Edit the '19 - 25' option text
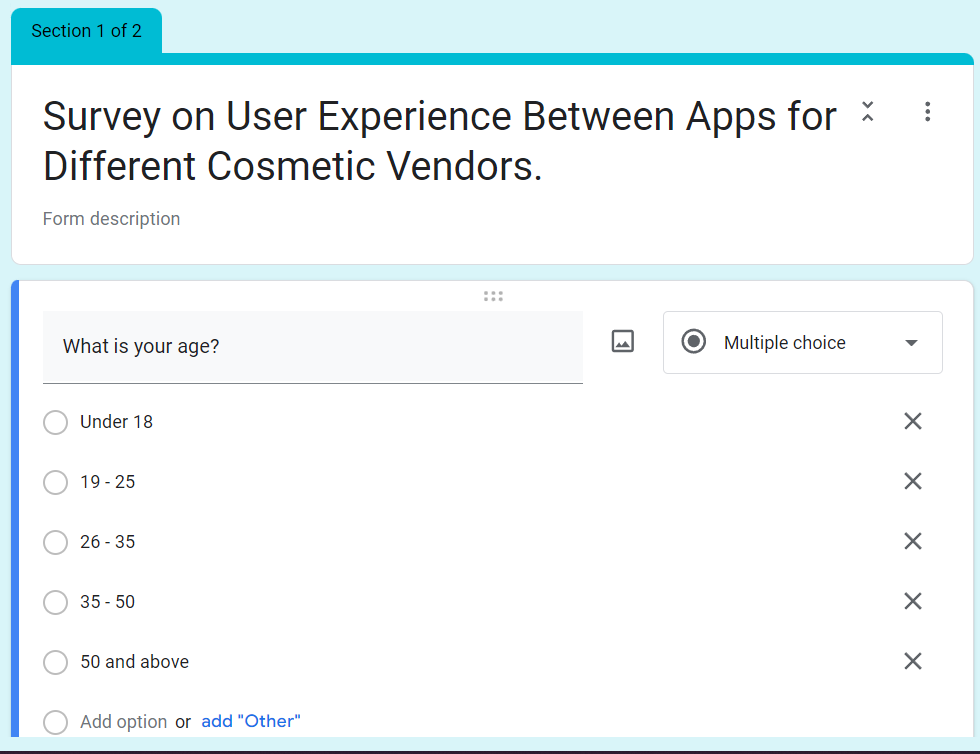 (x=108, y=482)
